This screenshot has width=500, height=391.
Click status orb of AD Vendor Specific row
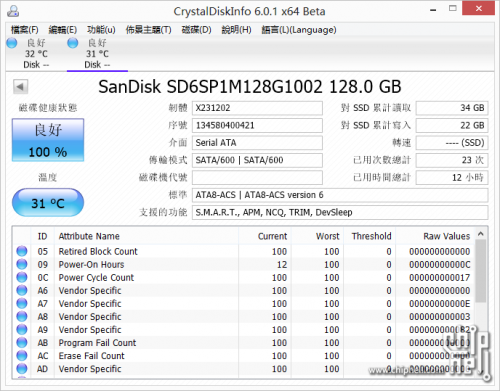click(x=22, y=368)
